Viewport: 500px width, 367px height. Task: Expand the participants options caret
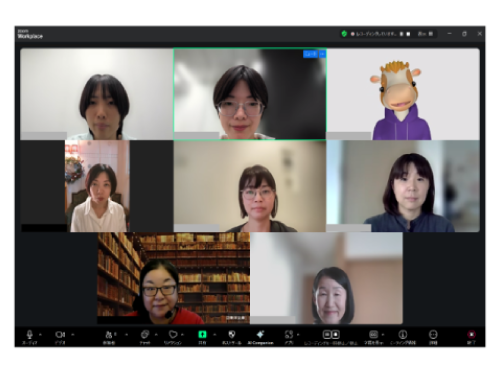126,334
